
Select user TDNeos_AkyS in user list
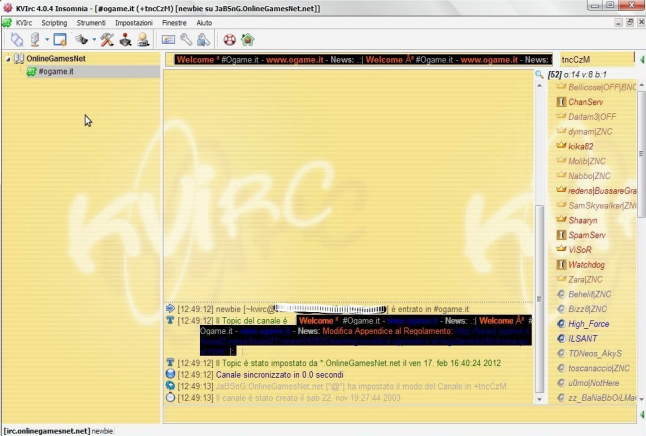pyautogui.click(x=595, y=354)
